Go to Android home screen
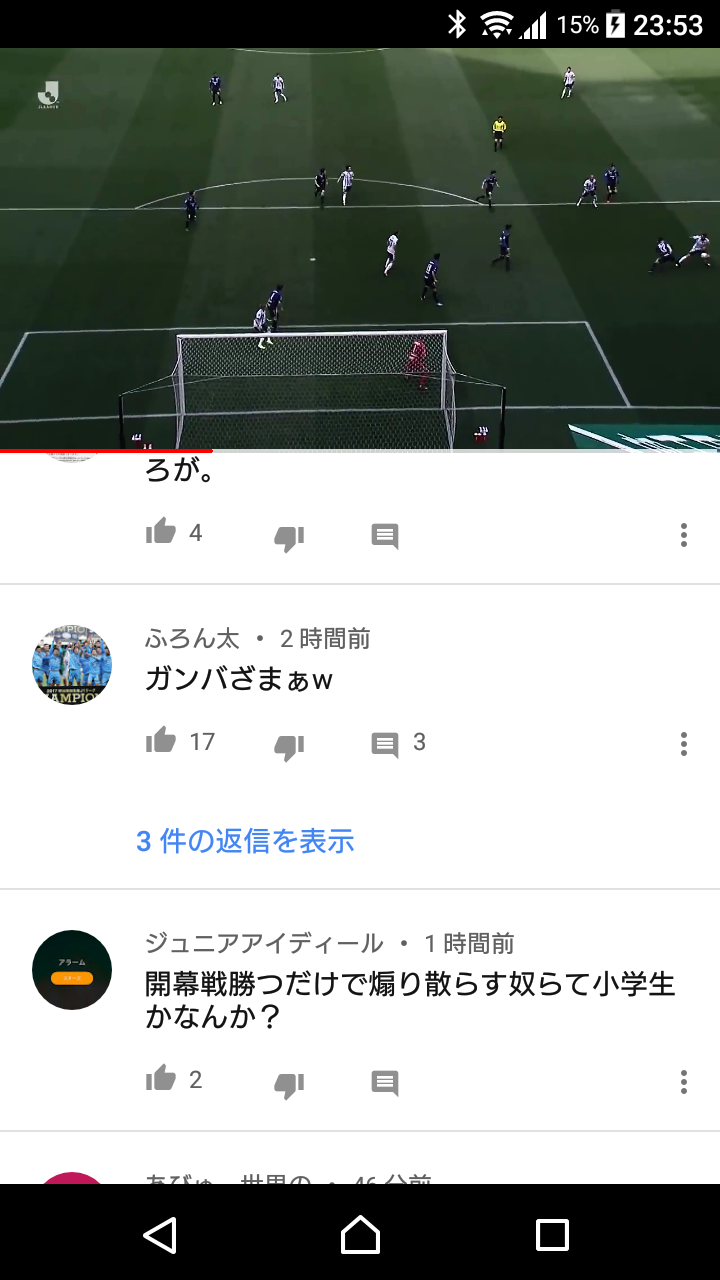 360,1235
